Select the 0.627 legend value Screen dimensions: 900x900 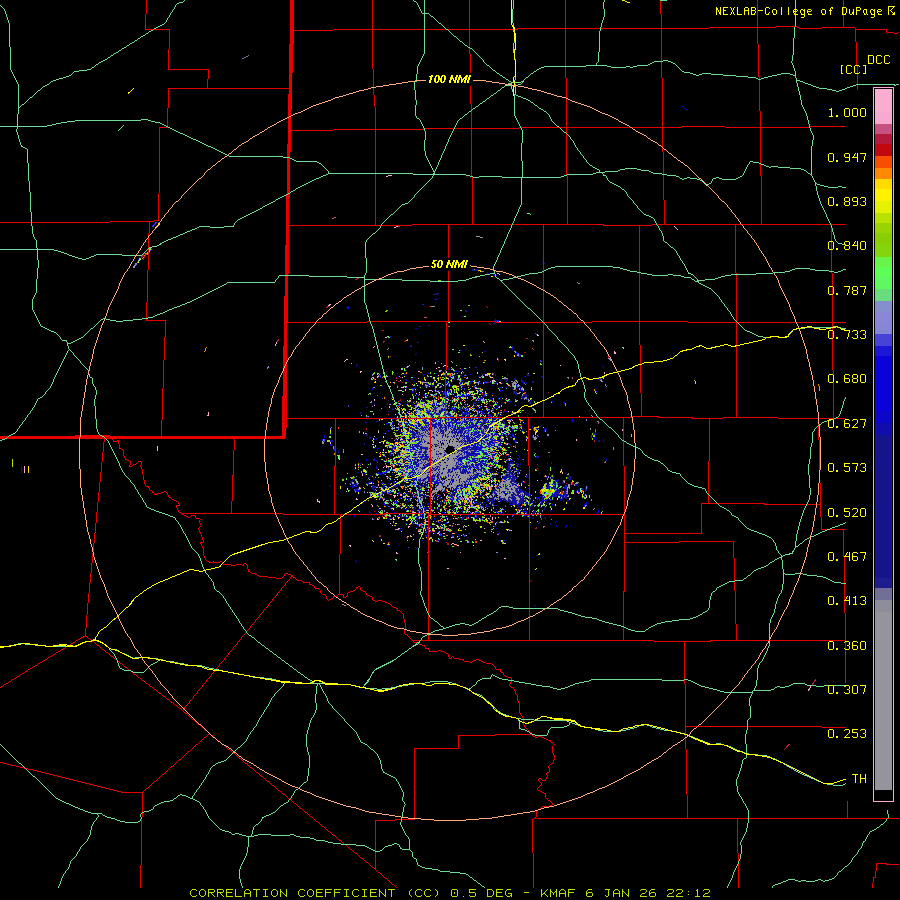[x=847, y=424]
